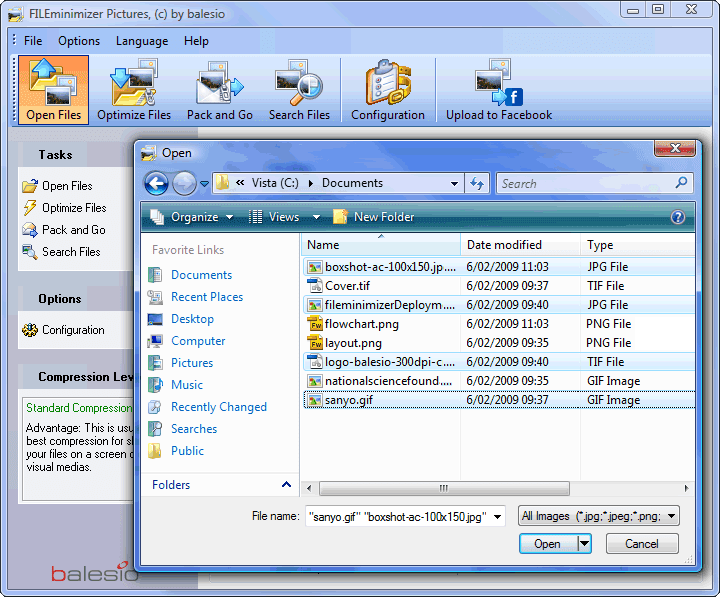
Task: Open Configuration in the Options panel
Action: pyautogui.click(x=63, y=330)
